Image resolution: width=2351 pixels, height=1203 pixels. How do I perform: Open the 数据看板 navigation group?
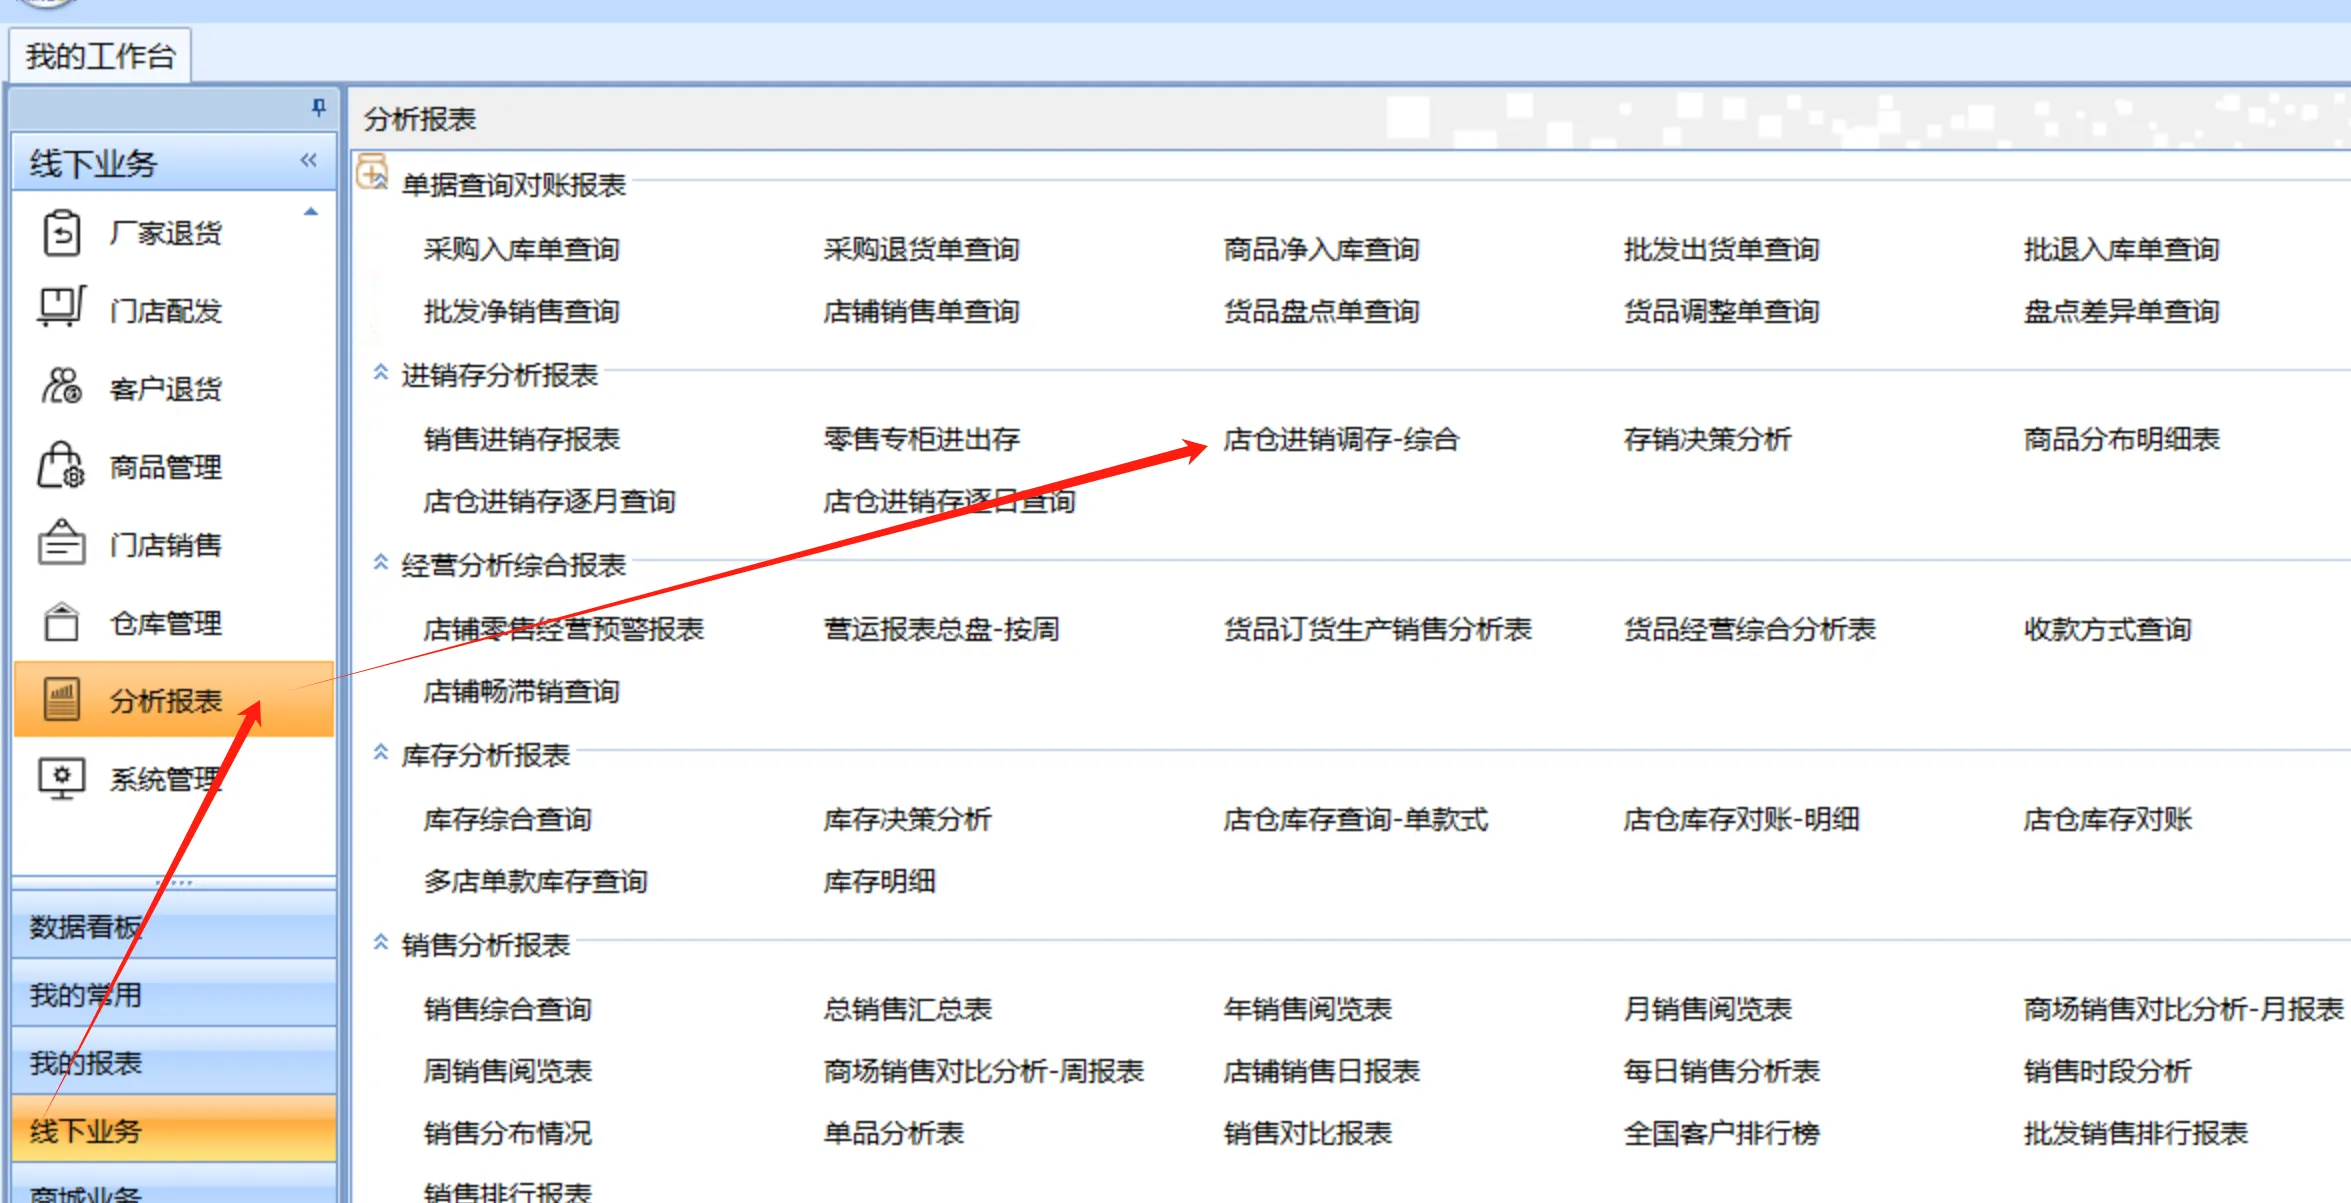pyautogui.click(x=86, y=927)
